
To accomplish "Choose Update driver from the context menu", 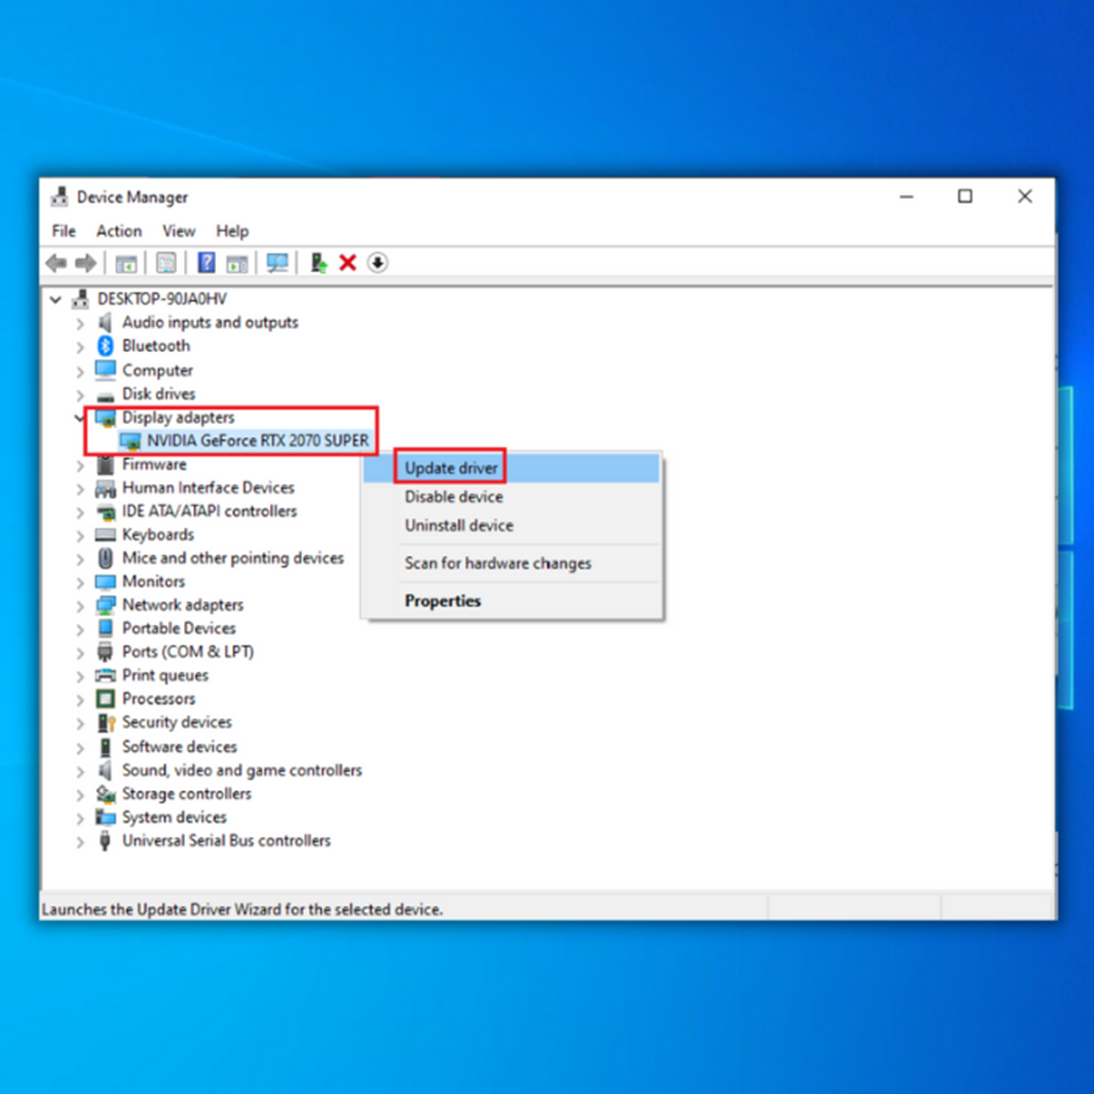I will pos(451,468).
